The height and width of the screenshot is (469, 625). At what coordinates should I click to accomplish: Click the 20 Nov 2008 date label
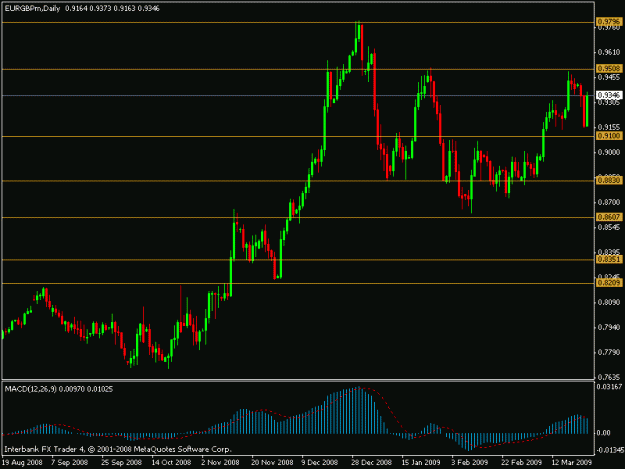[x=272, y=463]
